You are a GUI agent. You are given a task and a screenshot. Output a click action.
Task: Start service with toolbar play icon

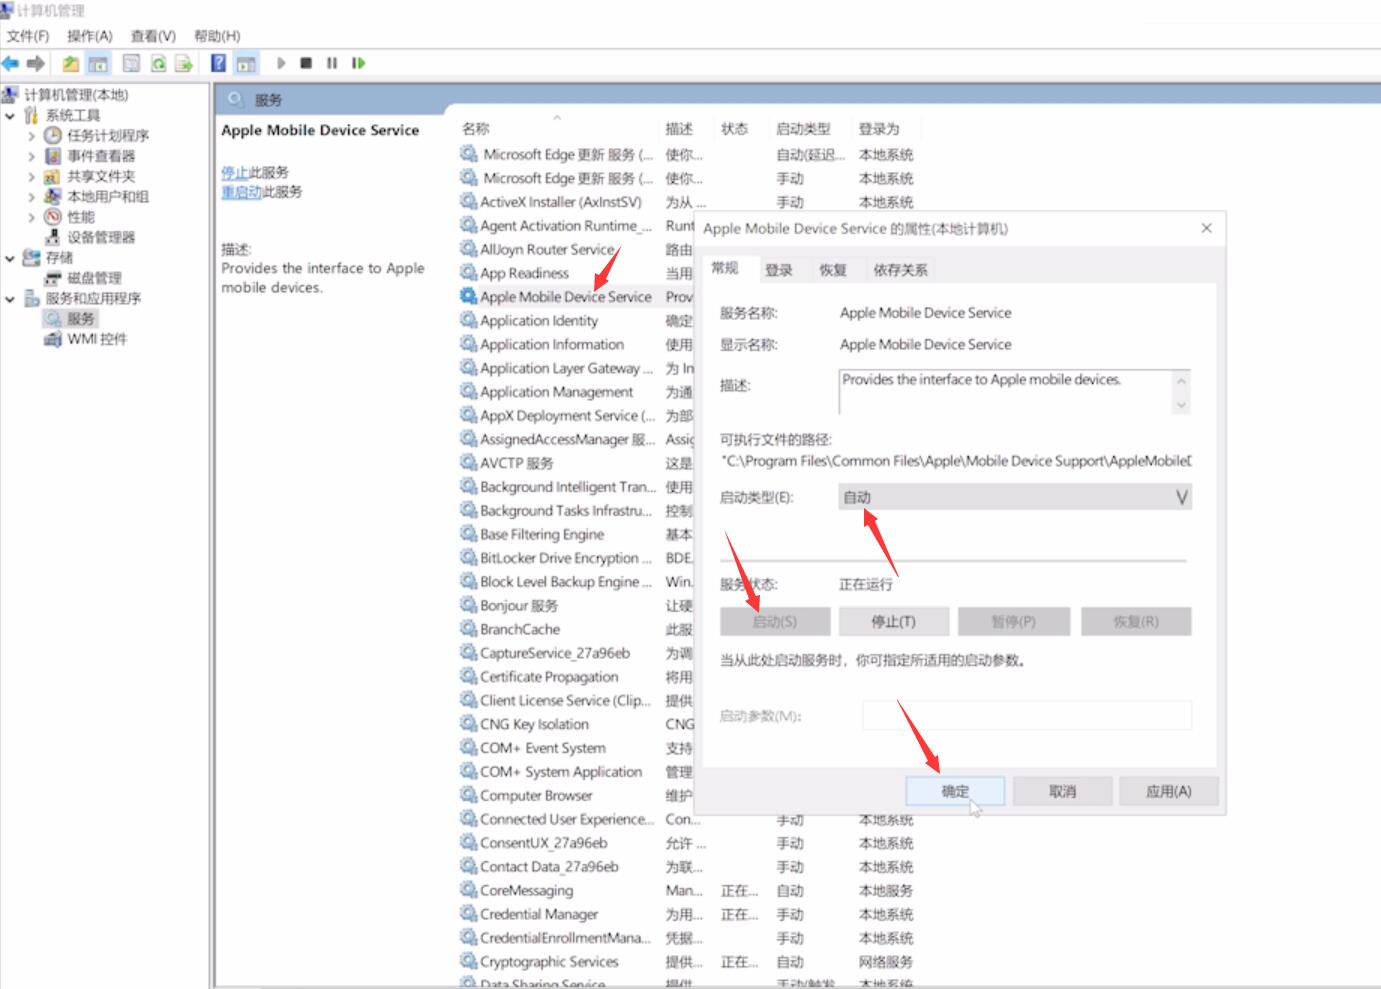[281, 63]
